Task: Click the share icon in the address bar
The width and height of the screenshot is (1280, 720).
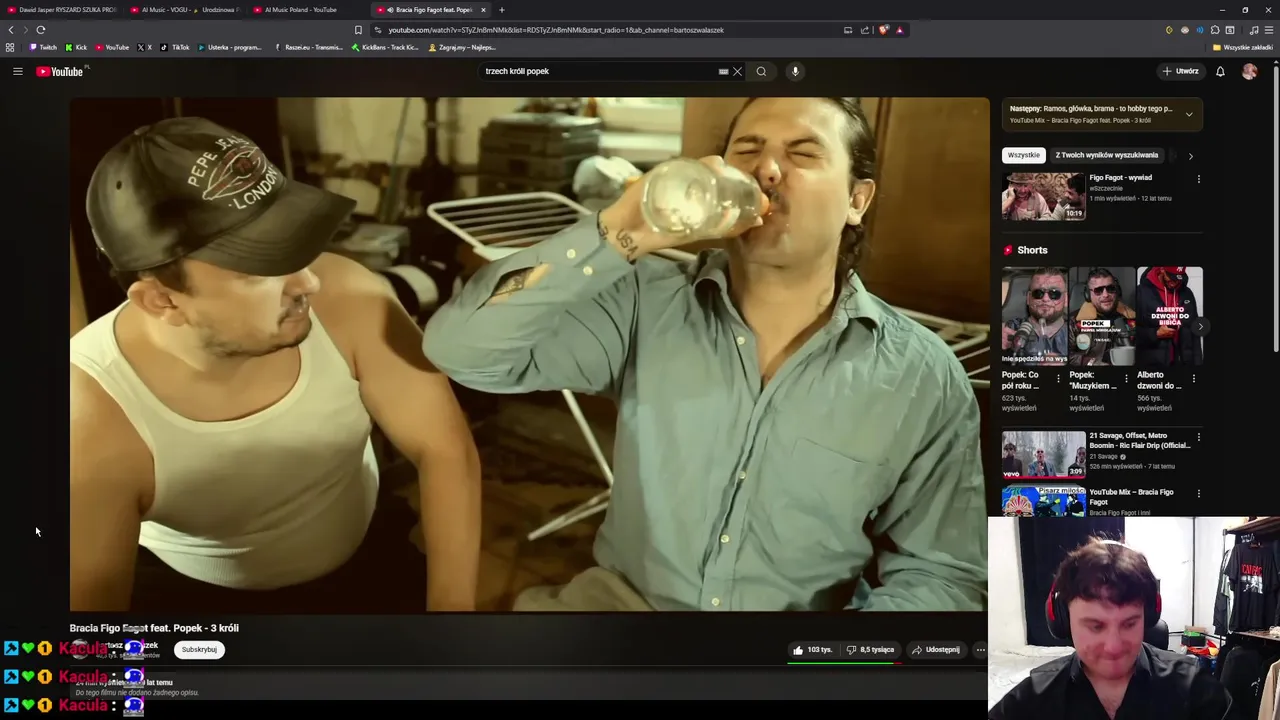Action: 865,30
